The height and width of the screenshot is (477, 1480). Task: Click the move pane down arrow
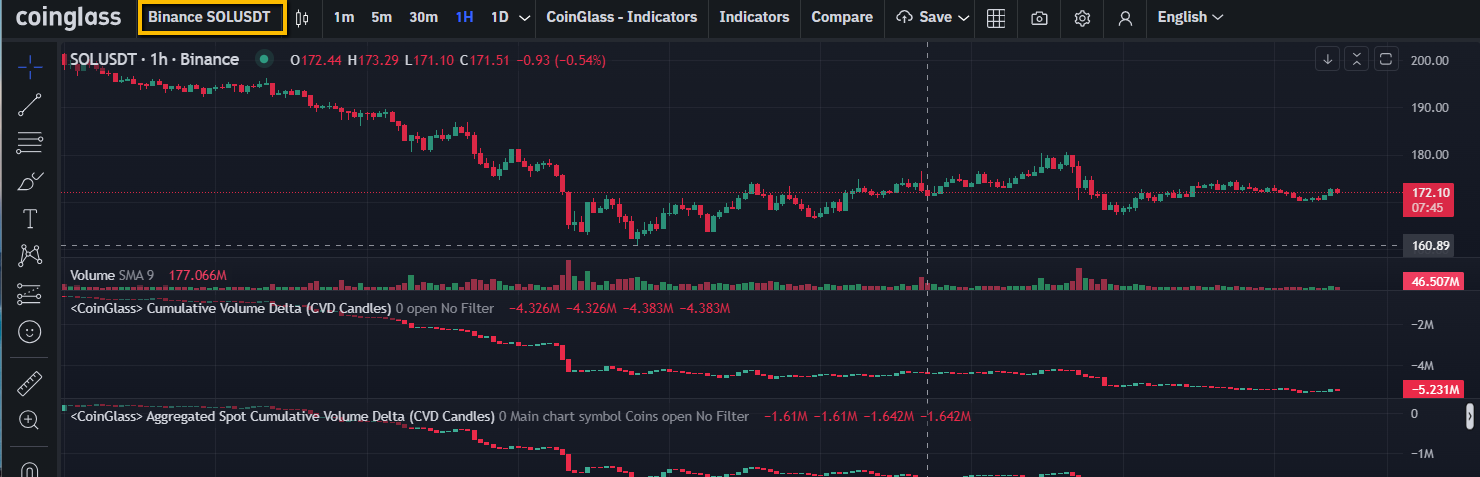coord(1328,59)
